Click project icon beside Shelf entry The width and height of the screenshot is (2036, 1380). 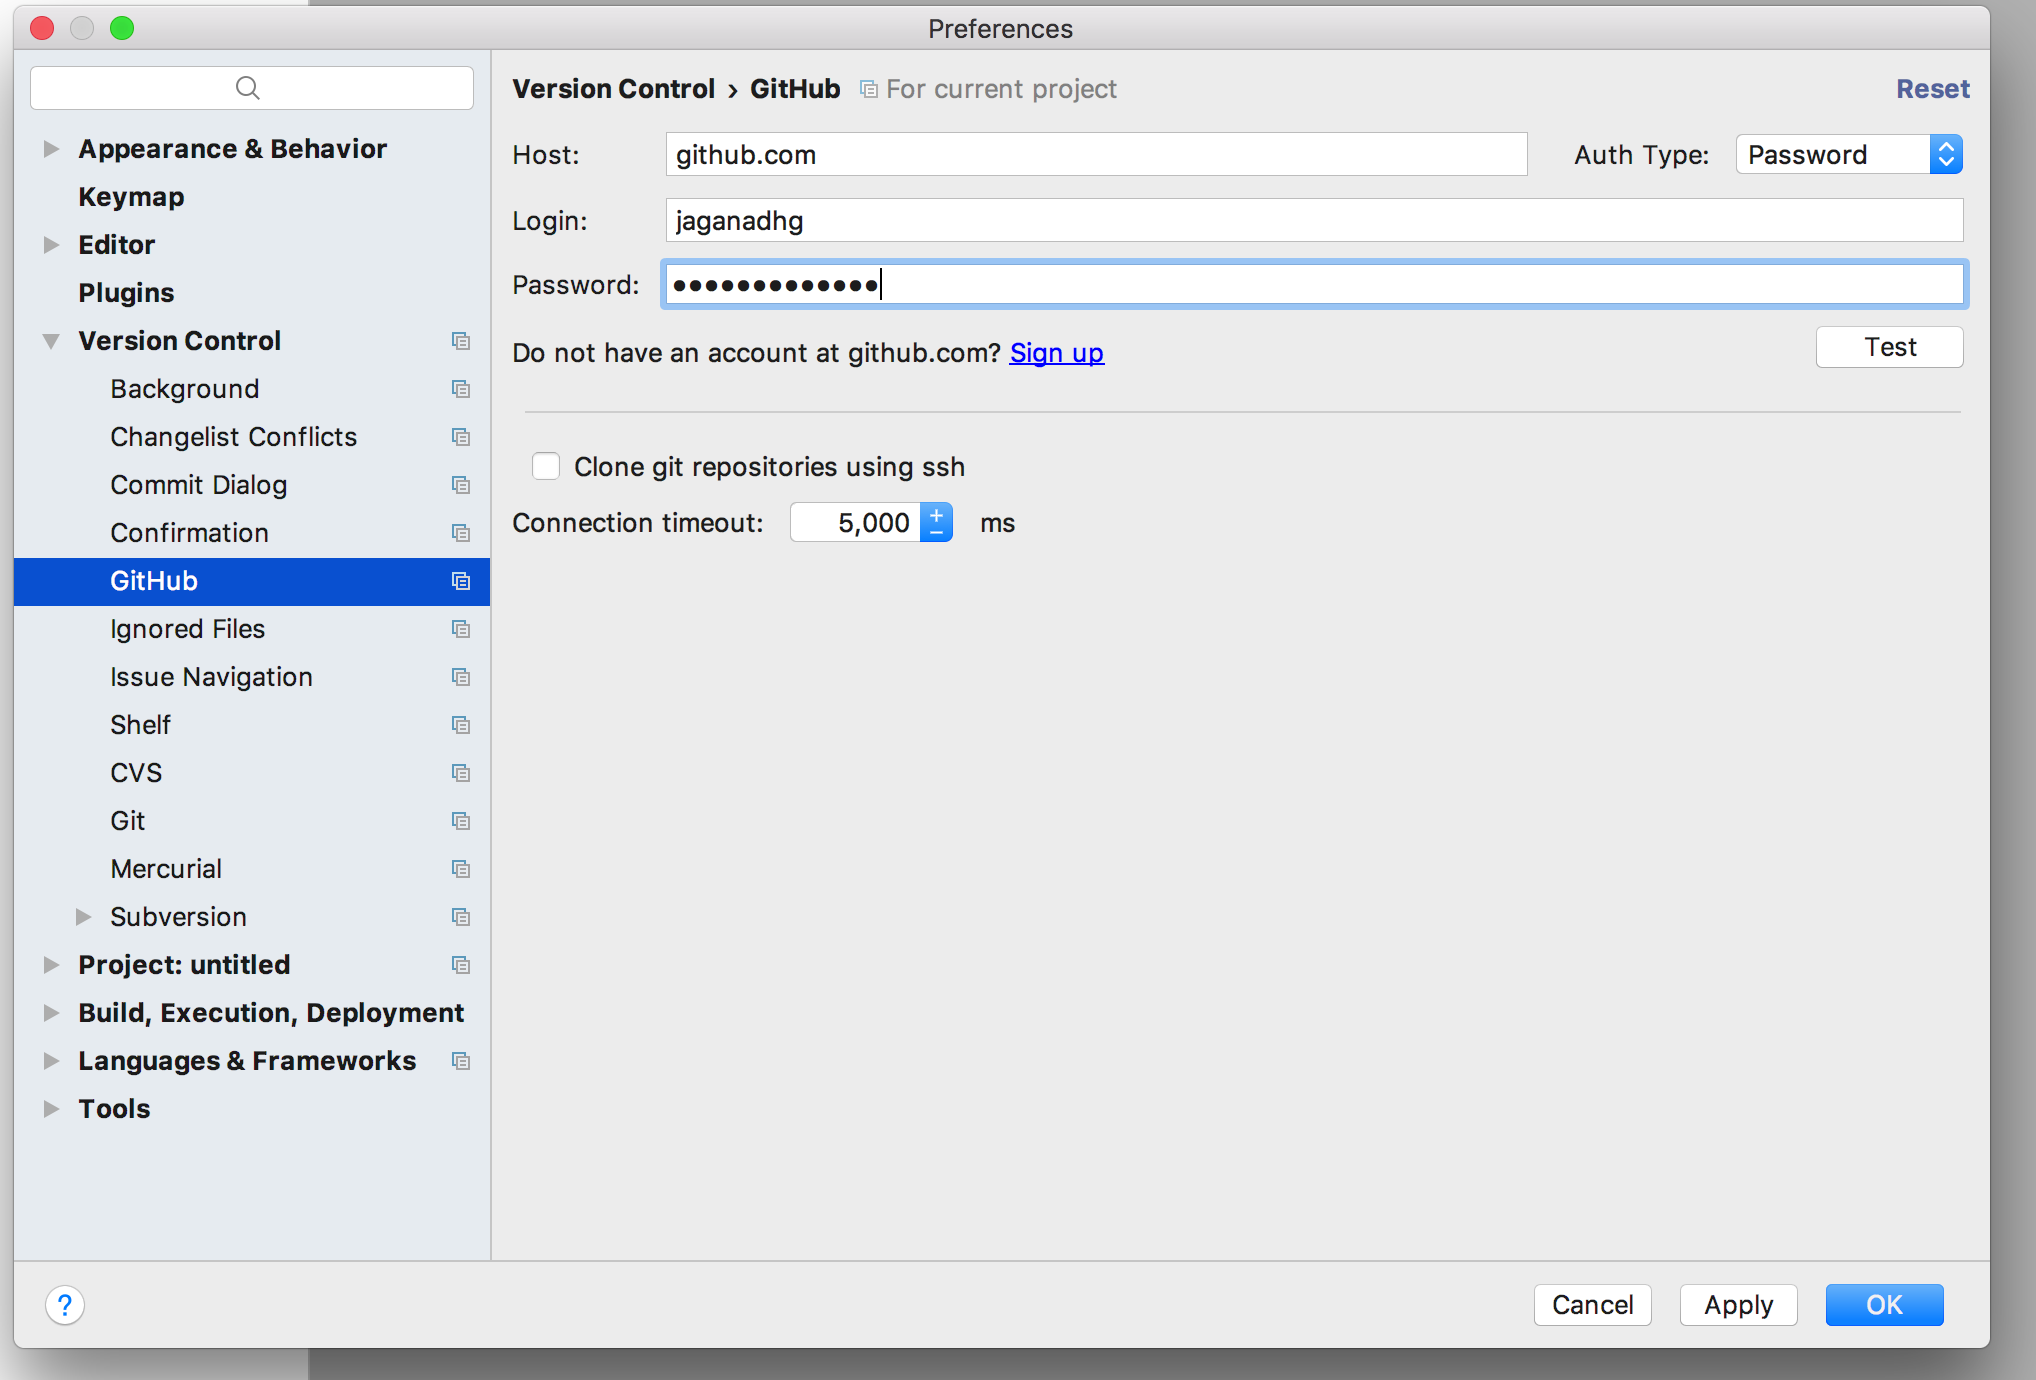pyautogui.click(x=461, y=725)
